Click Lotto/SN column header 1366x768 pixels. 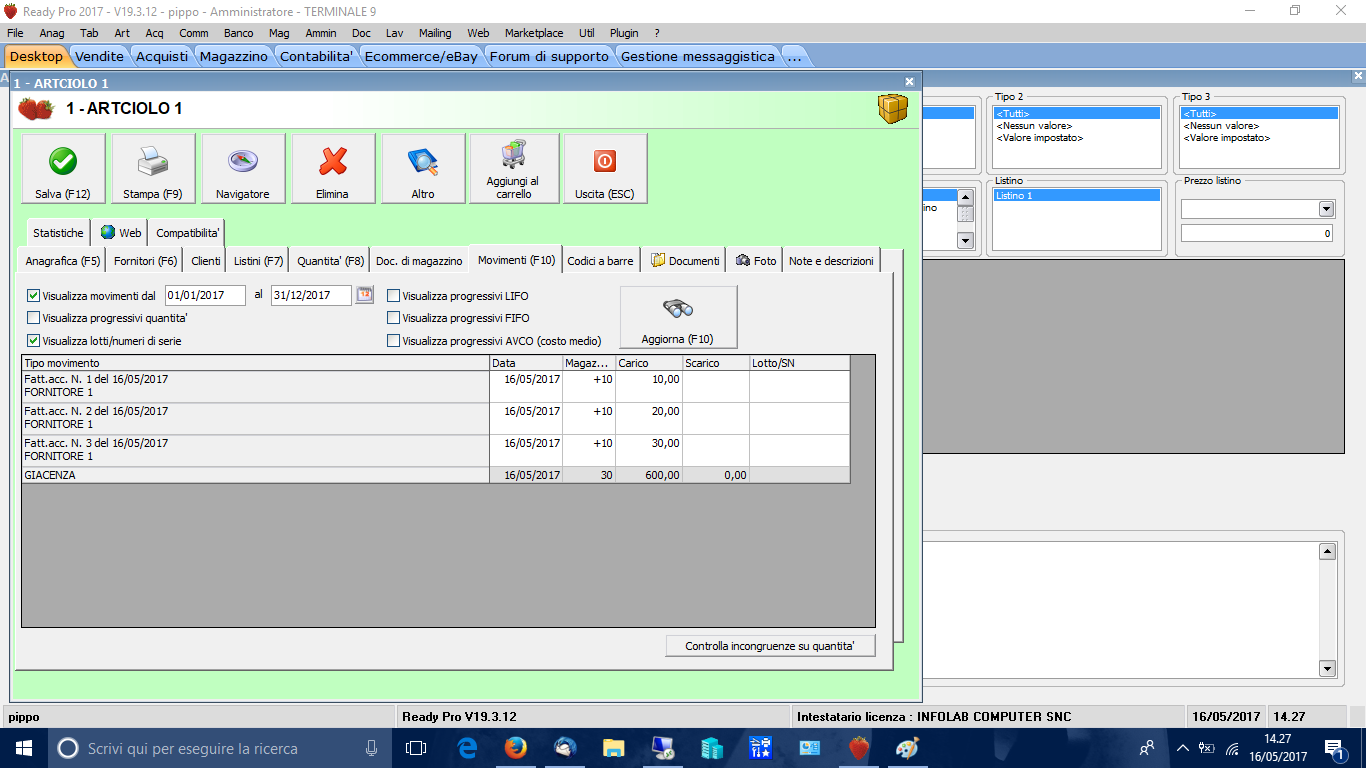(x=799, y=363)
